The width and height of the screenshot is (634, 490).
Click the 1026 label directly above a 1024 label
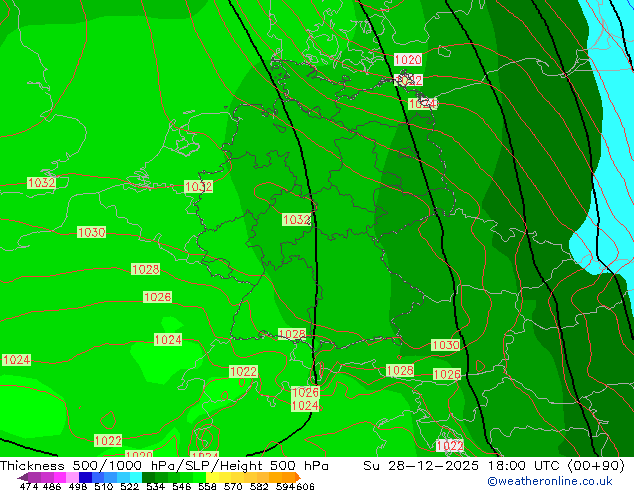tap(305, 393)
